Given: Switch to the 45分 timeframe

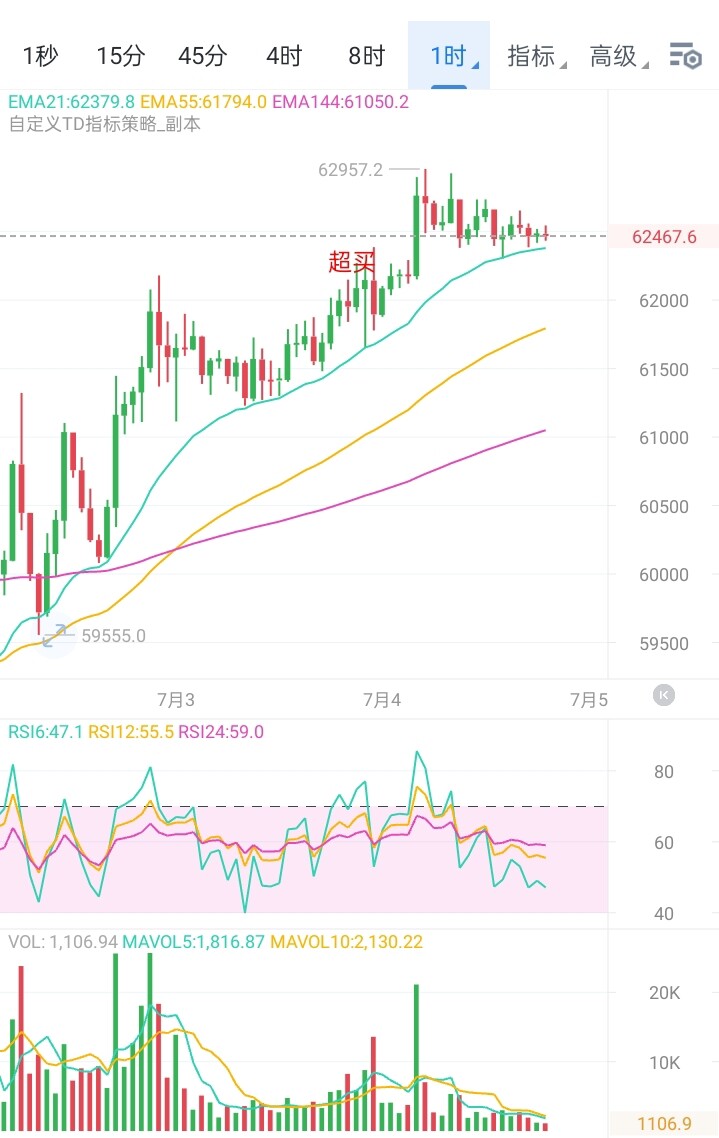Looking at the screenshot, I should pos(202,56).
